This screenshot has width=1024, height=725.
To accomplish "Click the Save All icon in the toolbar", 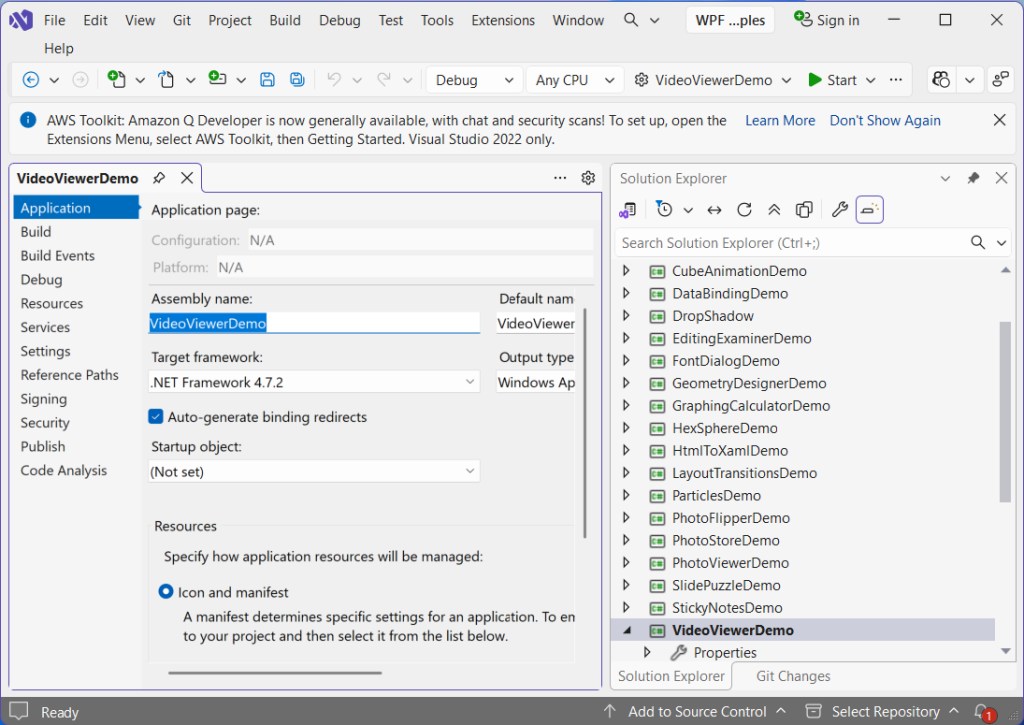I will tap(296, 79).
